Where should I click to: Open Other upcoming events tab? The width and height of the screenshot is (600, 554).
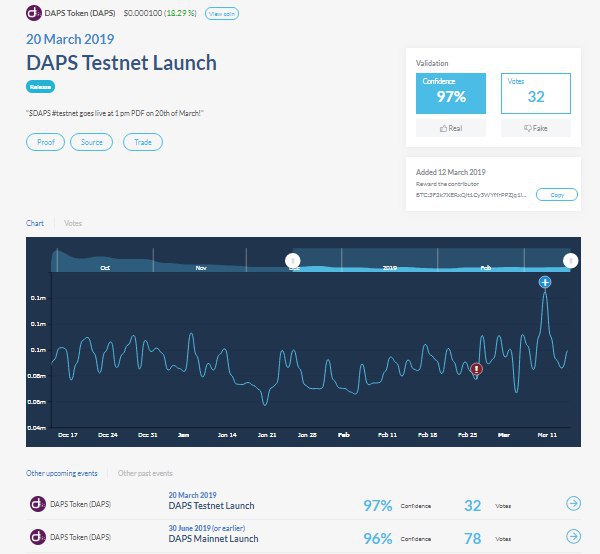(62, 473)
